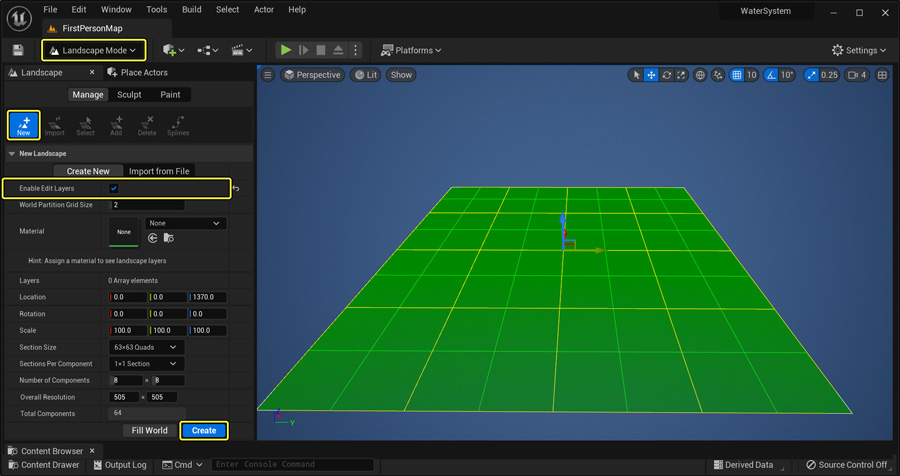Click the Create landscape button

[204, 431]
